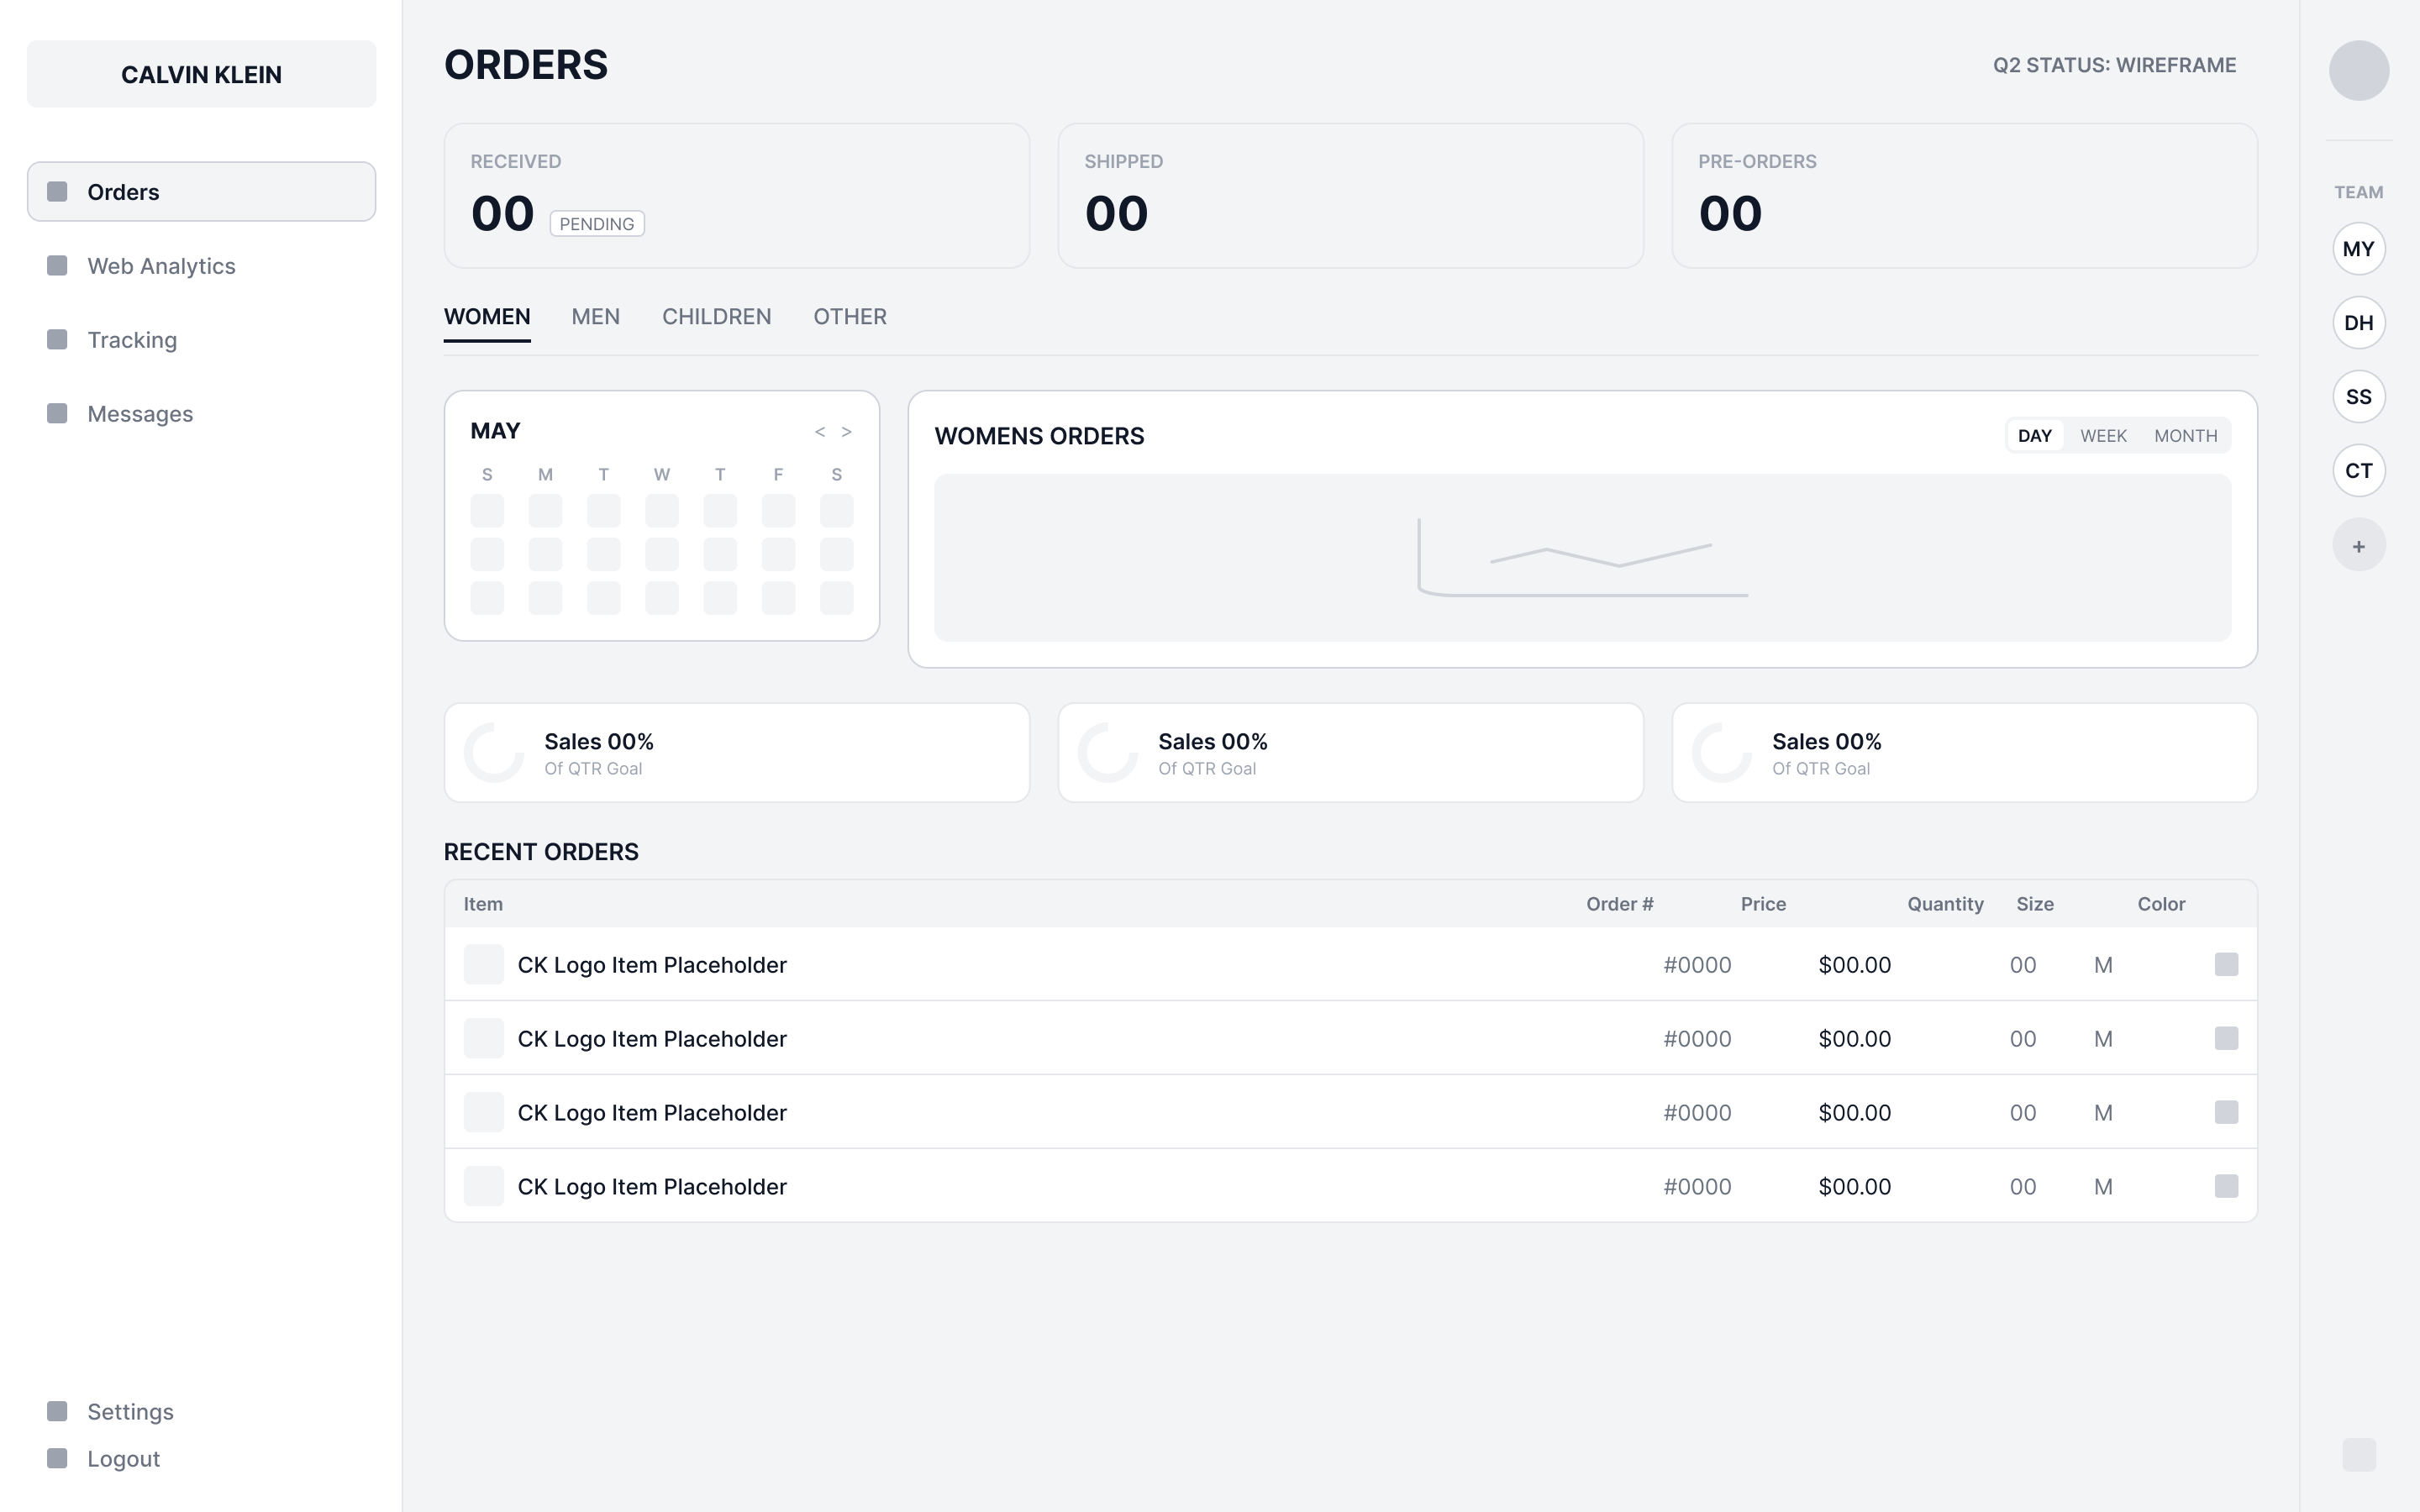Click the add team member plus button

coord(2359,545)
